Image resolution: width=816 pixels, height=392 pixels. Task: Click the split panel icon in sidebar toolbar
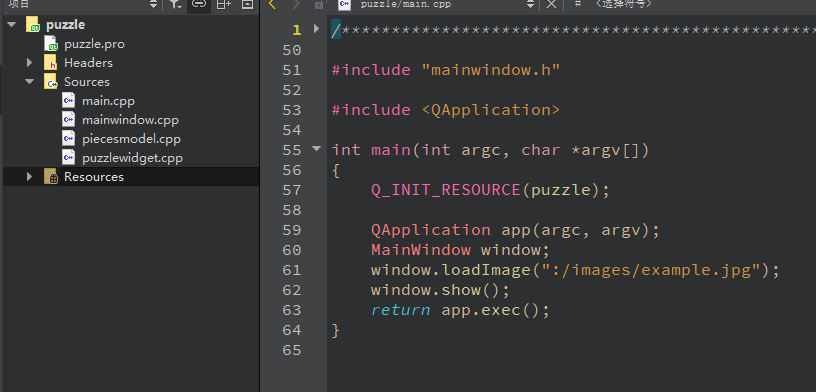pos(223,4)
